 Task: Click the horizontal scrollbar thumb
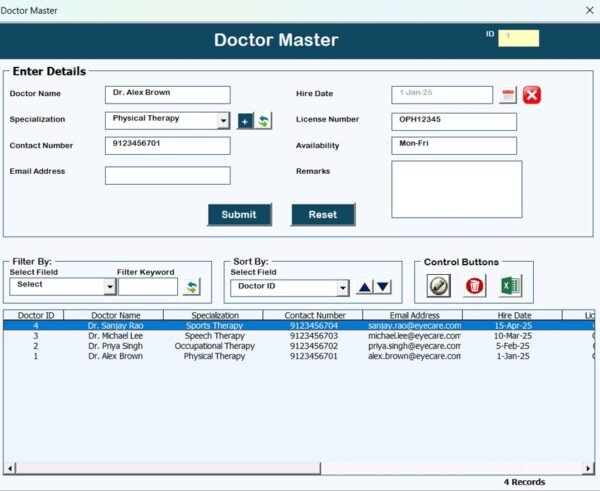coord(168,468)
